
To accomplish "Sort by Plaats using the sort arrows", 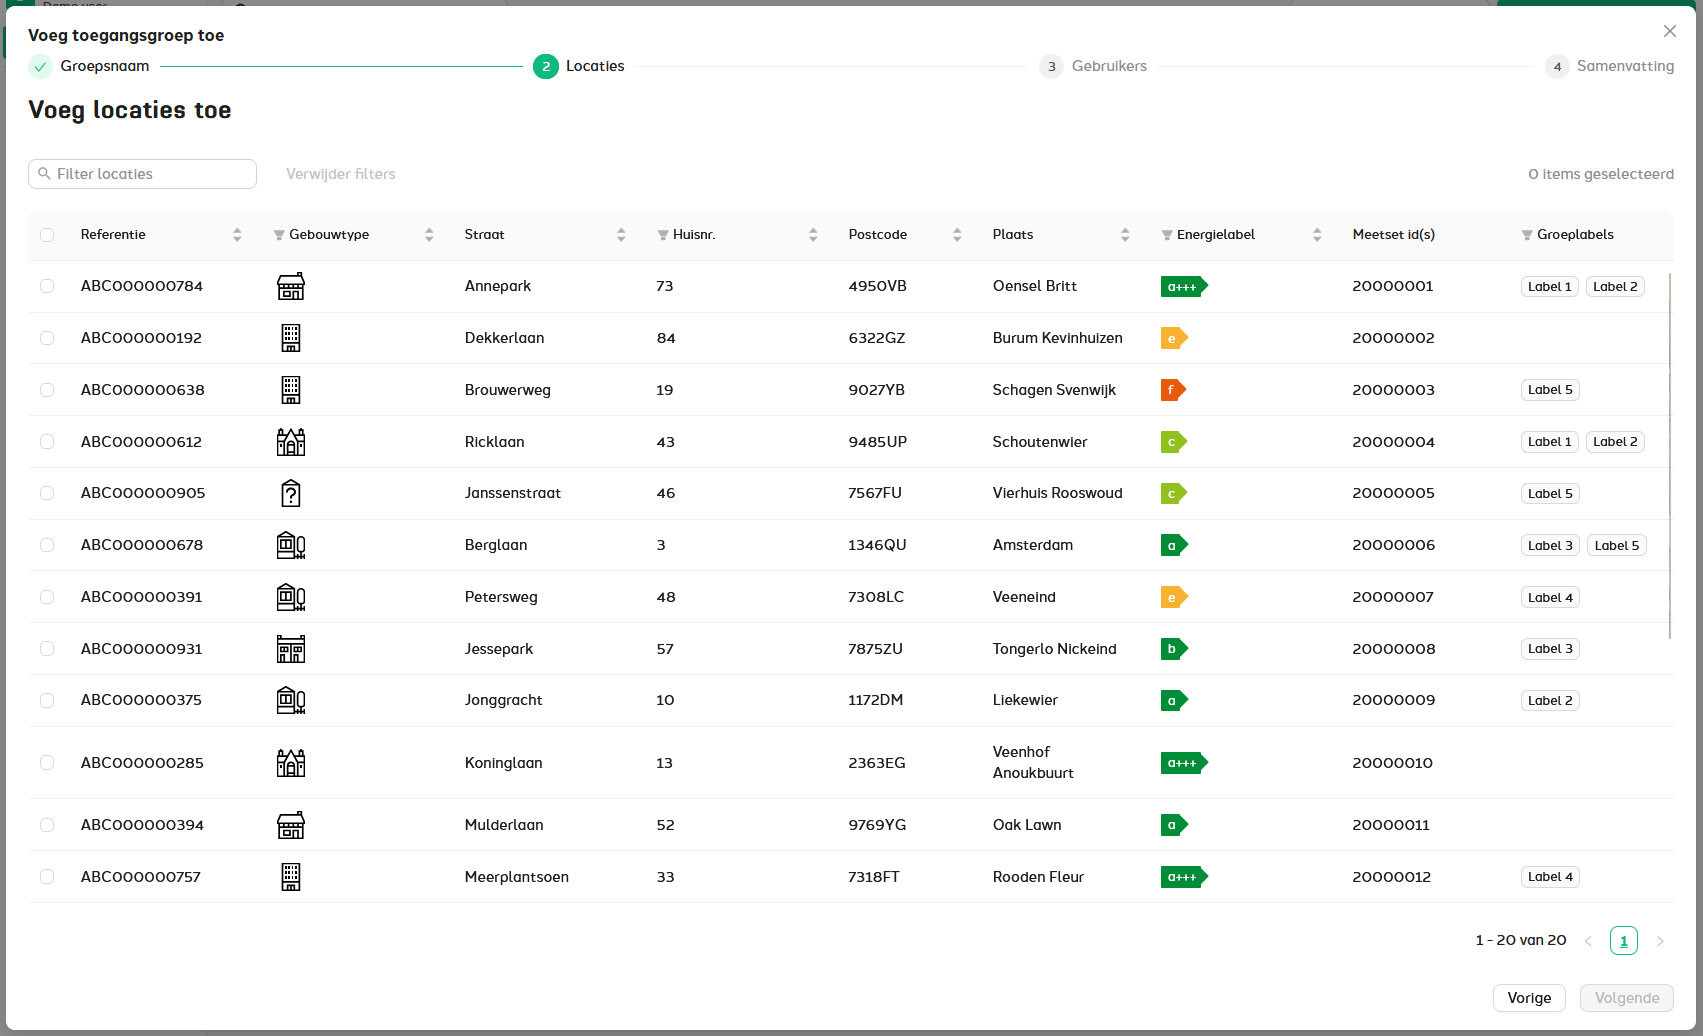I will click(x=1125, y=235).
